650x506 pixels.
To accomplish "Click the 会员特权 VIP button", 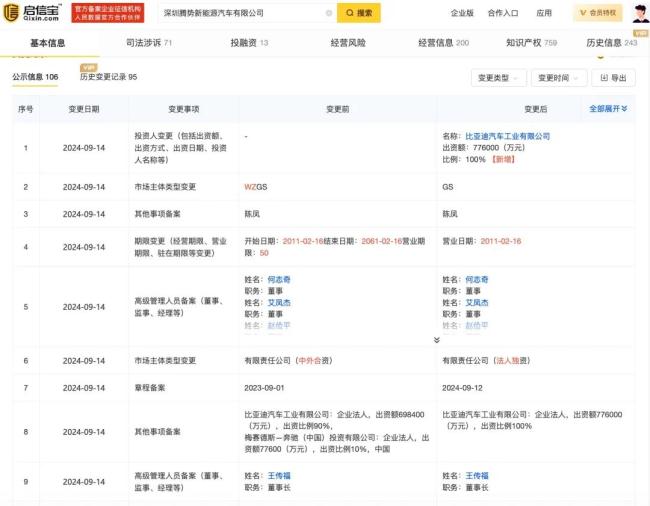I will click(598, 13).
